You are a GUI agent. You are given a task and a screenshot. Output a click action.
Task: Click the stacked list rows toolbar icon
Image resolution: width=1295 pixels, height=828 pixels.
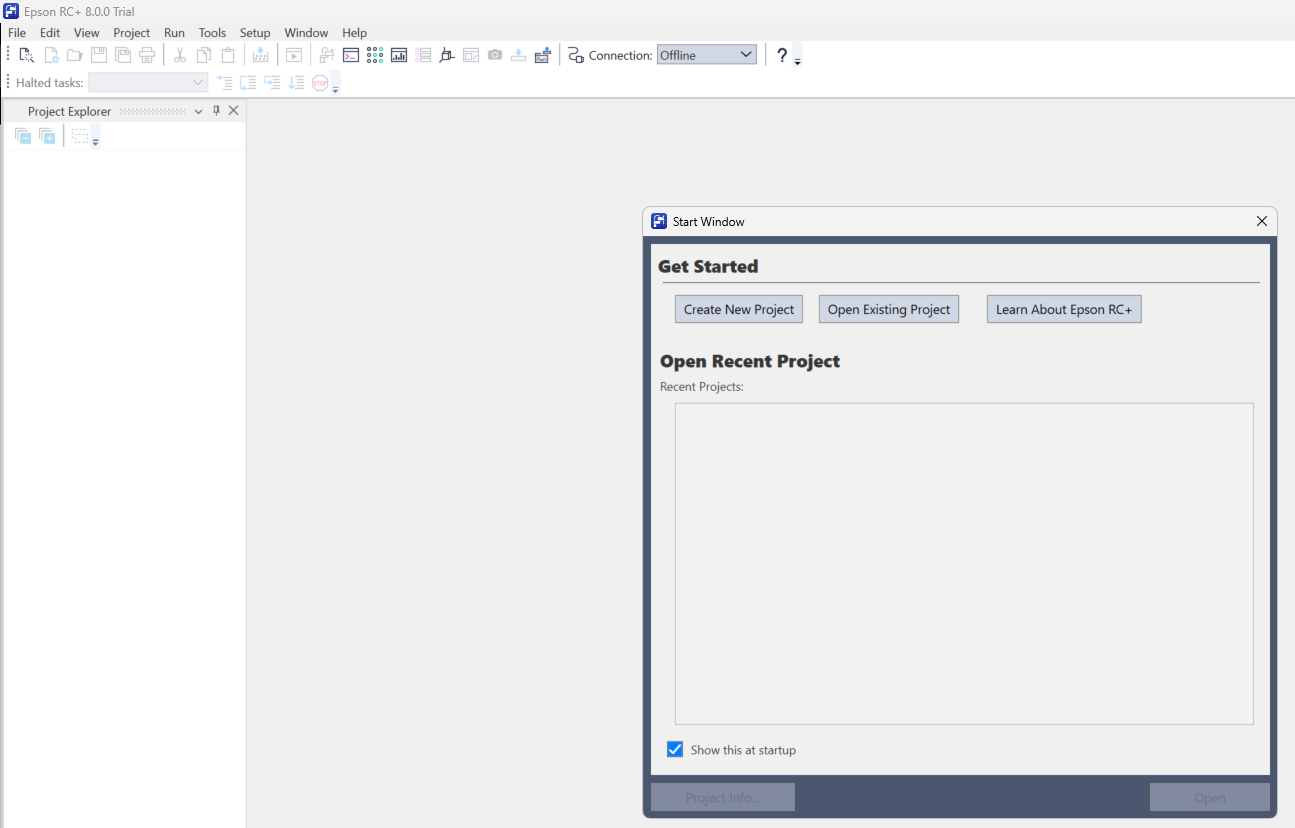(423, 55)
